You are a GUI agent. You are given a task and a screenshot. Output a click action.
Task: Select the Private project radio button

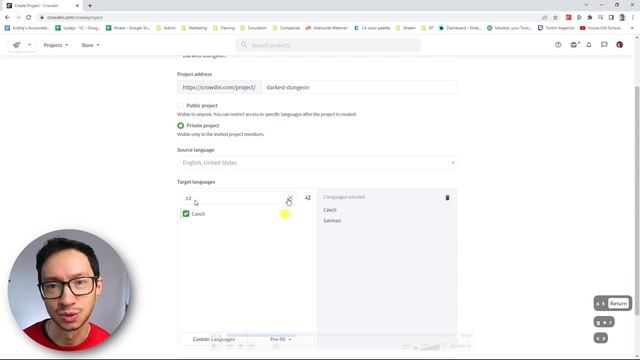(180, 126)
